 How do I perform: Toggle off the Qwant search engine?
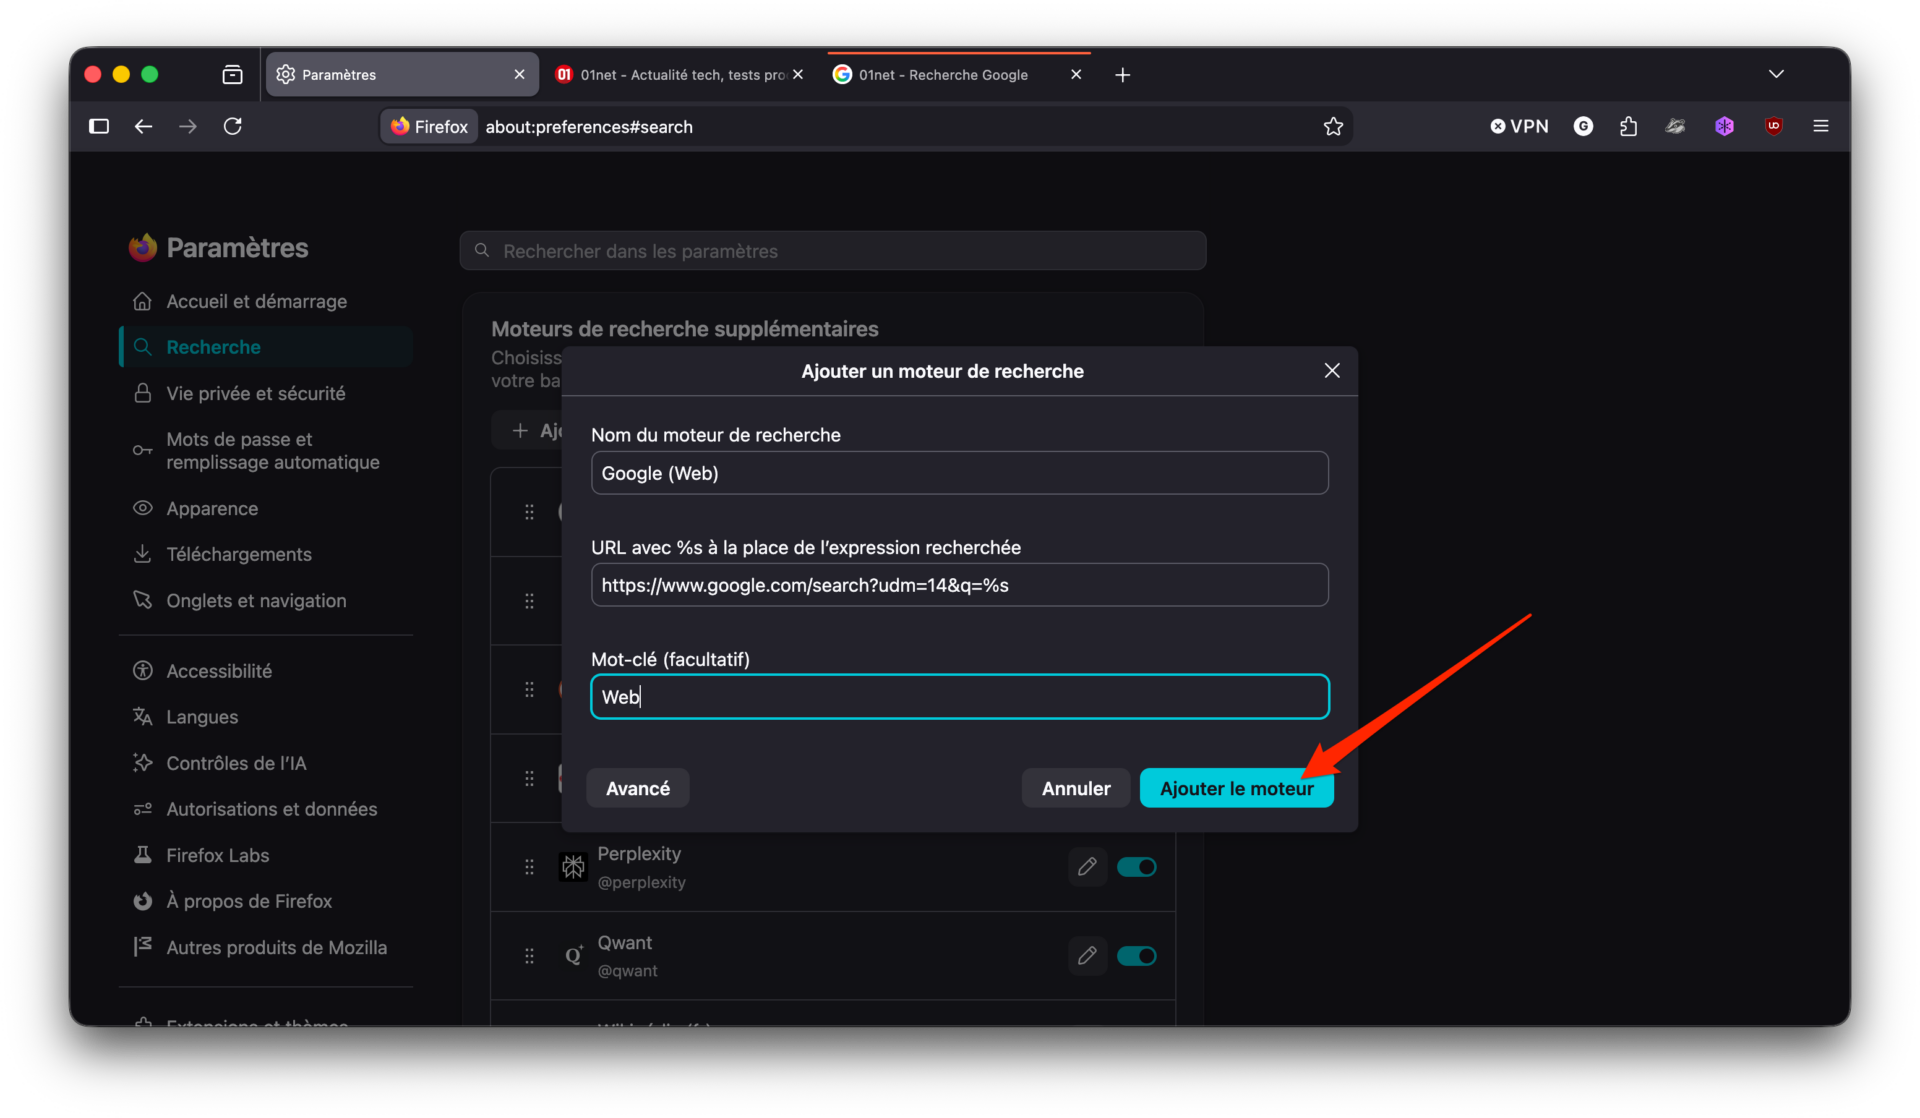tap(1136, 956)
